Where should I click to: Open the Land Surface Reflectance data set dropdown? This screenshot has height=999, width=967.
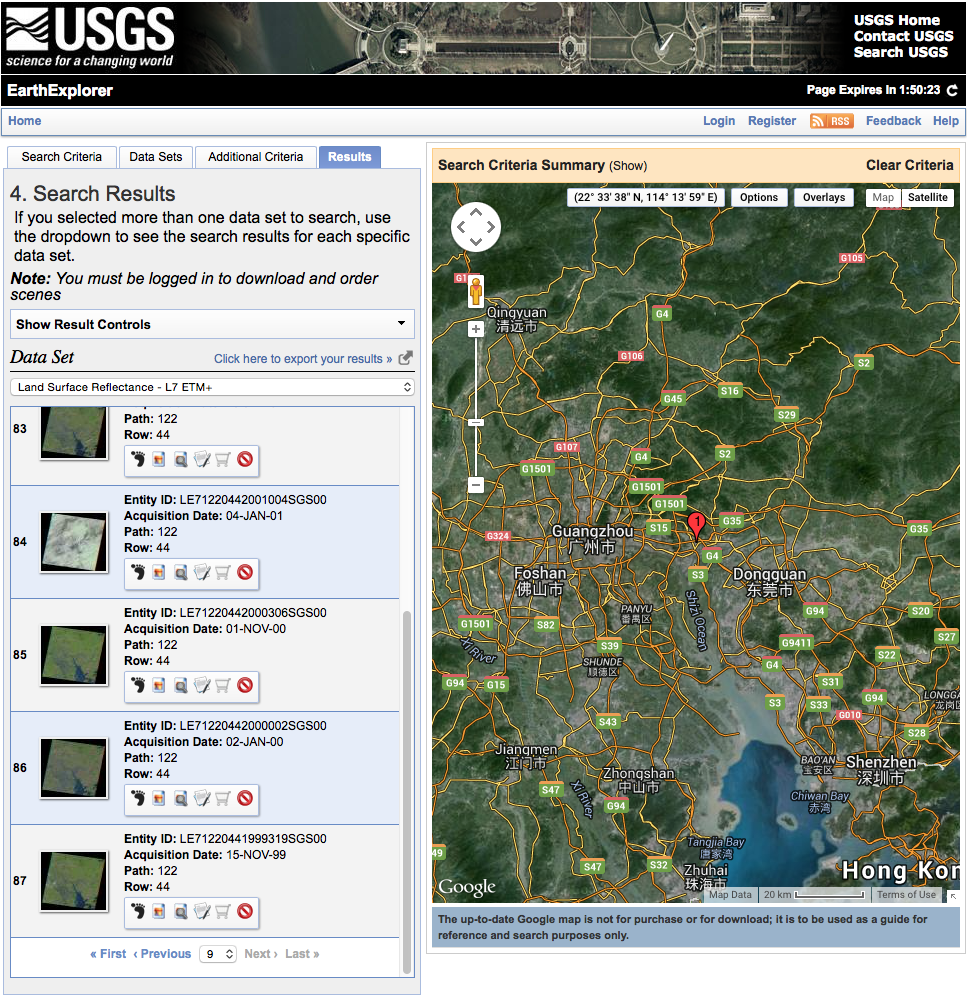[x=212, y=387]
